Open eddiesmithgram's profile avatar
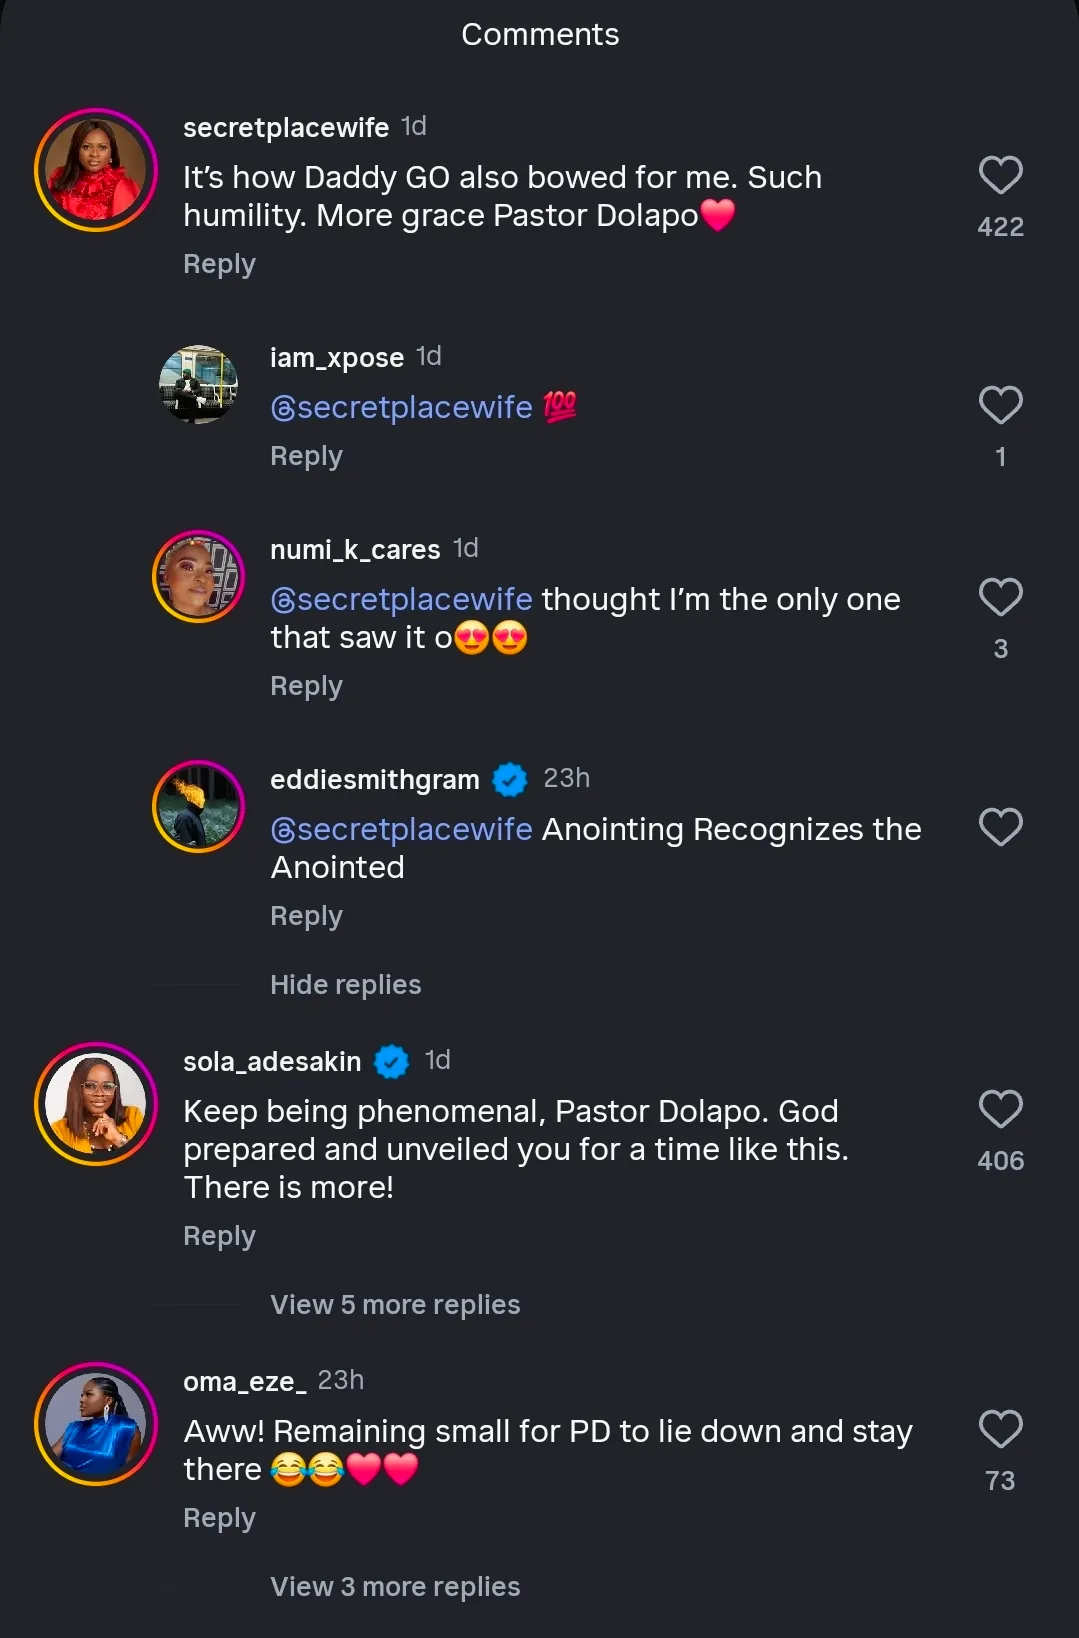 198,807
